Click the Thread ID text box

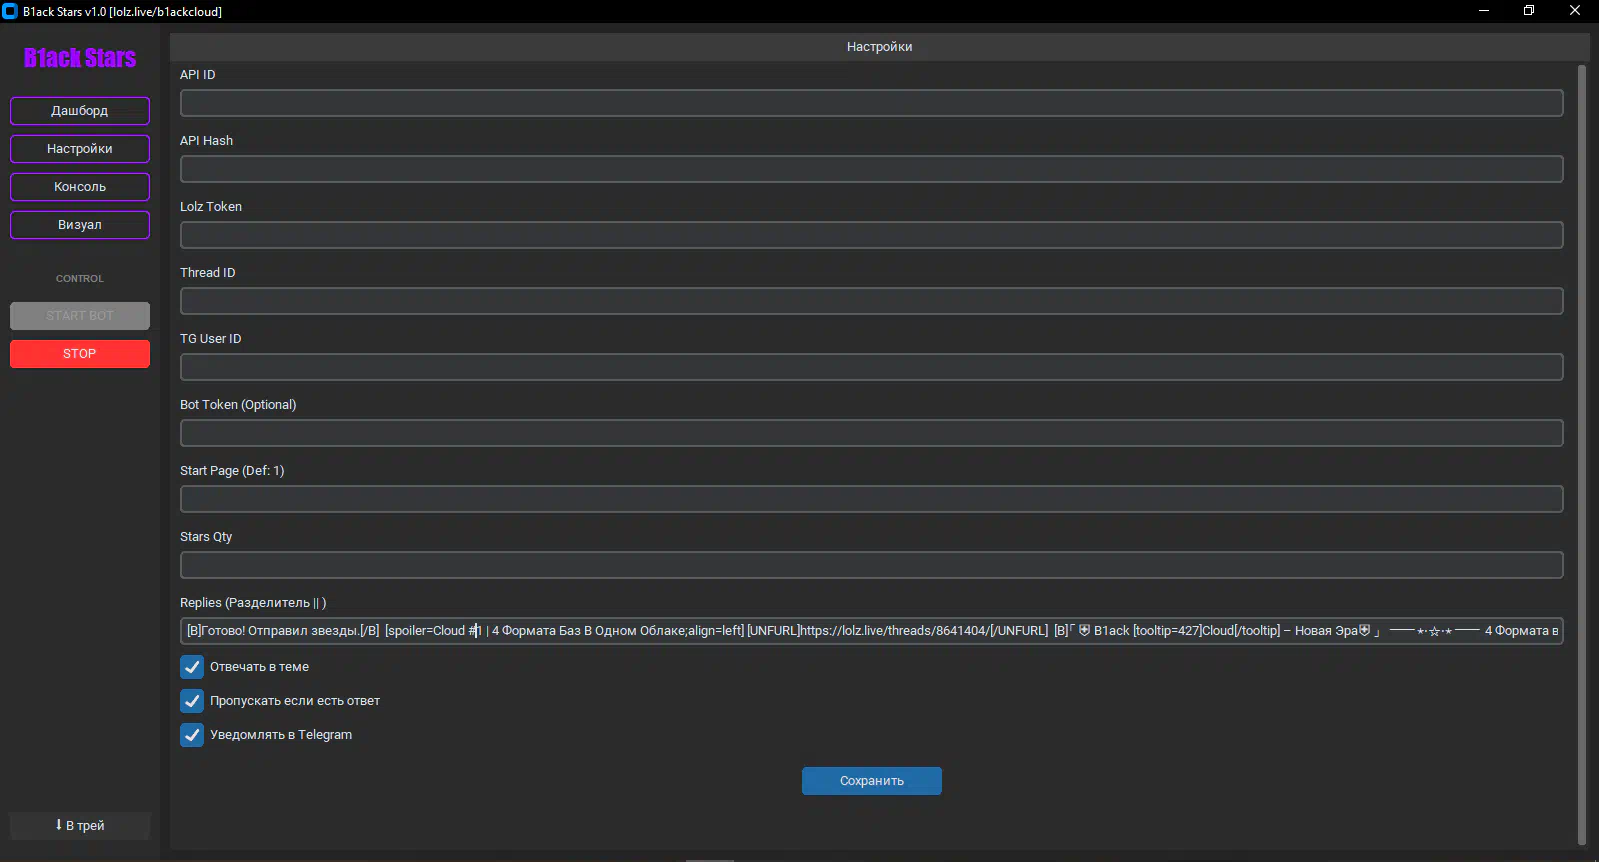[871, 301]
